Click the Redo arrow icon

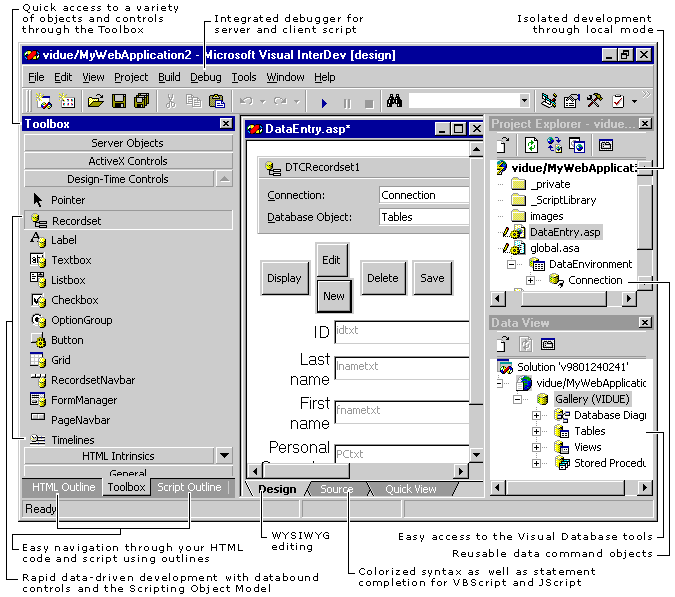tap(280, 102)
